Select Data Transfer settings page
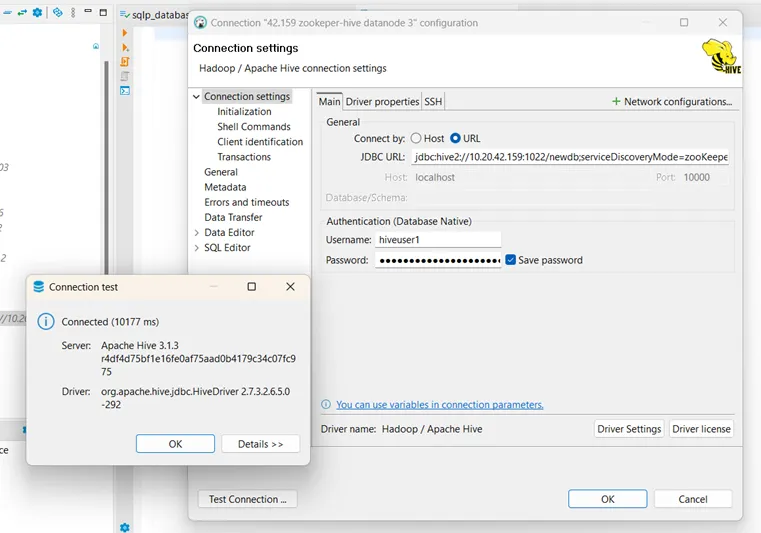The image size is (761, 533). coord(233,217)
